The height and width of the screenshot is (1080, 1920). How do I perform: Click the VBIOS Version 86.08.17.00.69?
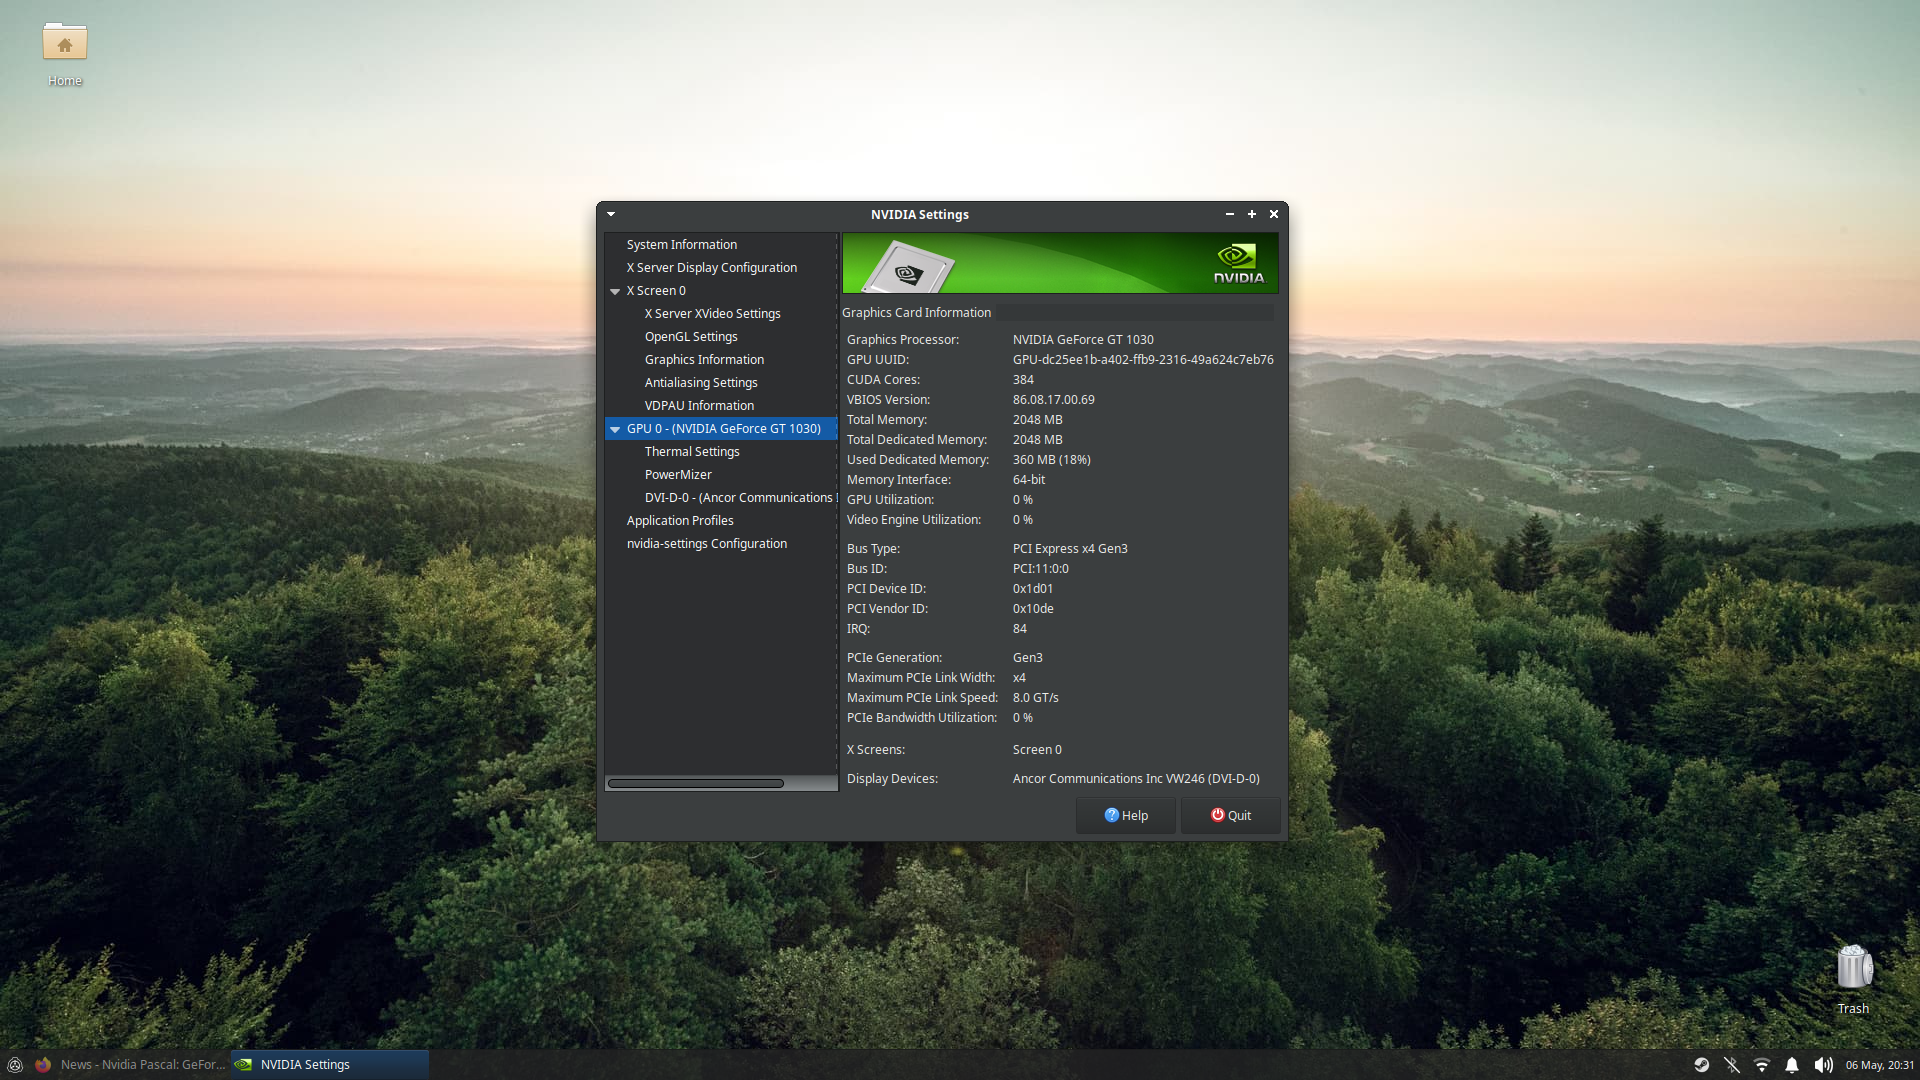1053,400
